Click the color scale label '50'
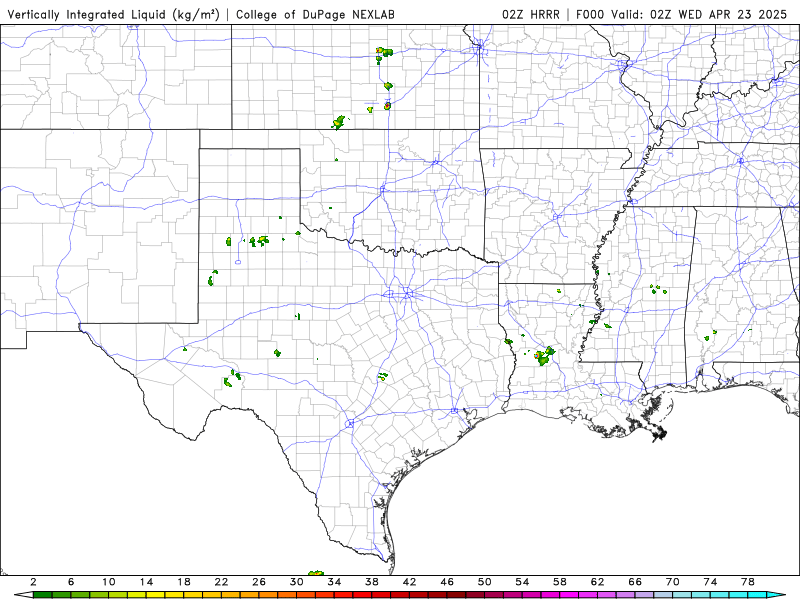 [485, 582]
